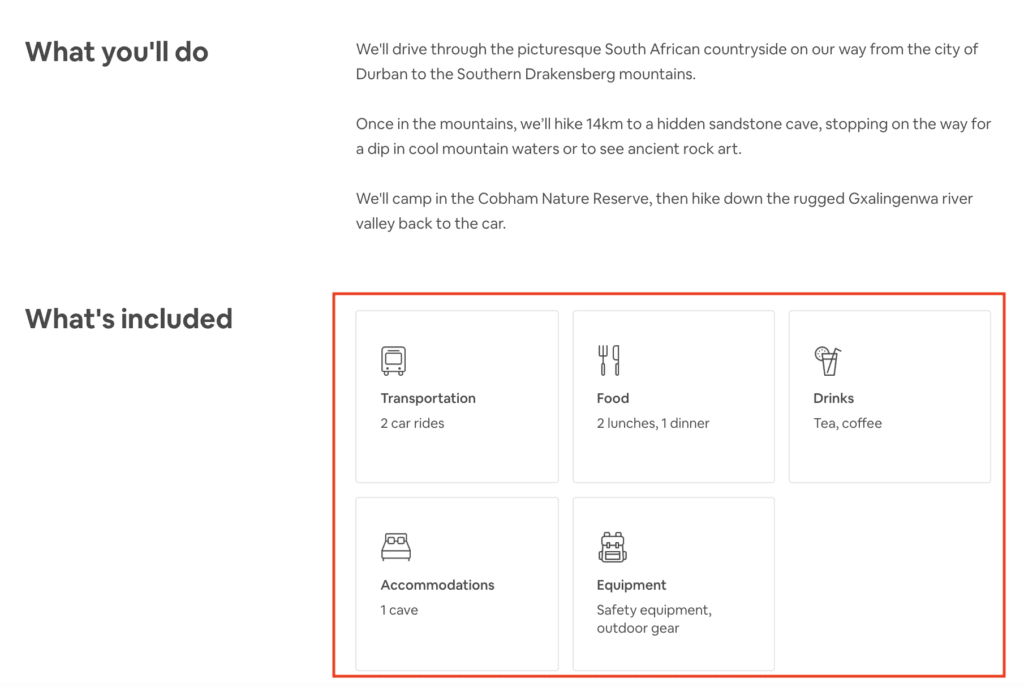
Task: Click the paragraph about Cobham Nature Reserve
Action: point(664,211)
